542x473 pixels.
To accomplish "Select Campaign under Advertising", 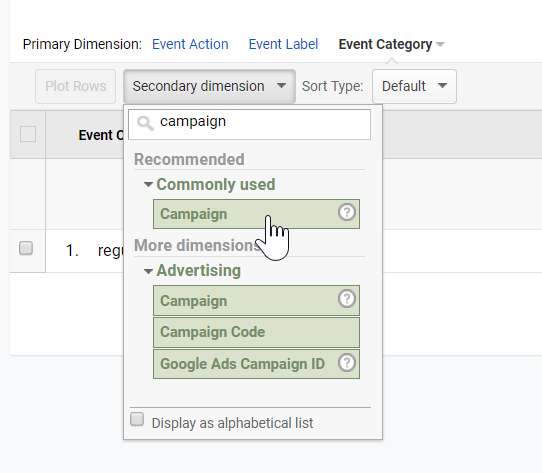I will pos(256,300).
